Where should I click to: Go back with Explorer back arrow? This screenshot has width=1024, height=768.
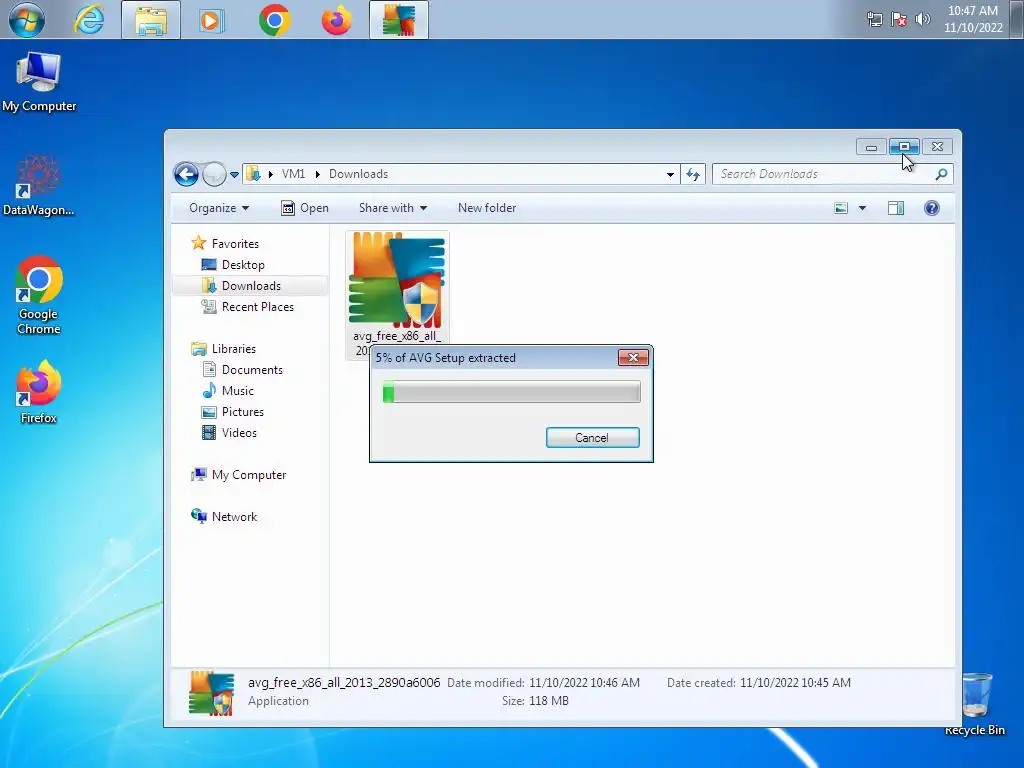(x=186, y=174)
